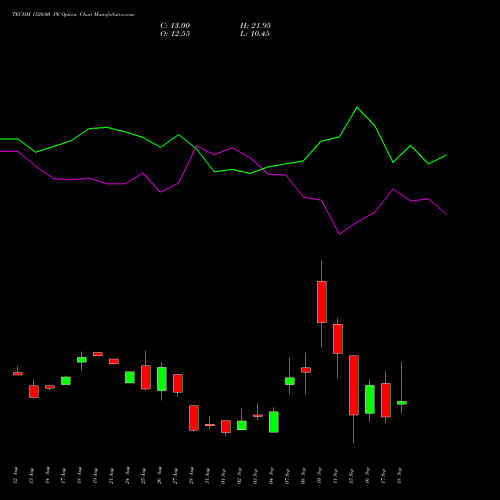Screen dimensions: 500x500
Task: Click the '12 Aug' date label on the axis
Action: pos(15,475)
